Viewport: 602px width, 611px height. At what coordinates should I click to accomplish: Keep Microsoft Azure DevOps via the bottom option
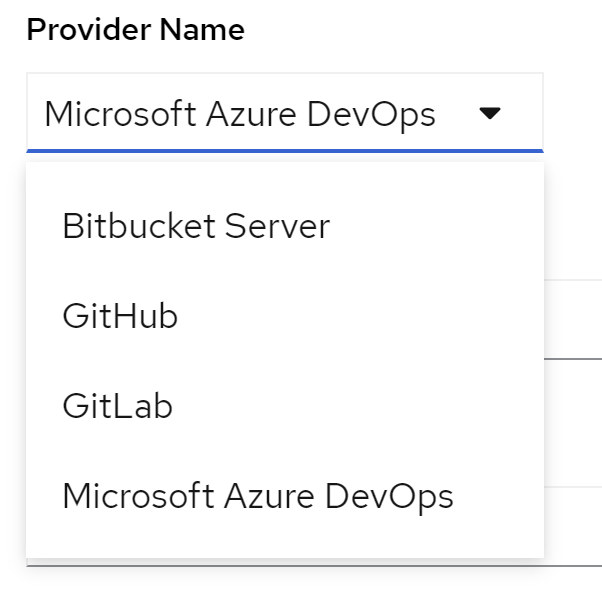tap(258, 496)
